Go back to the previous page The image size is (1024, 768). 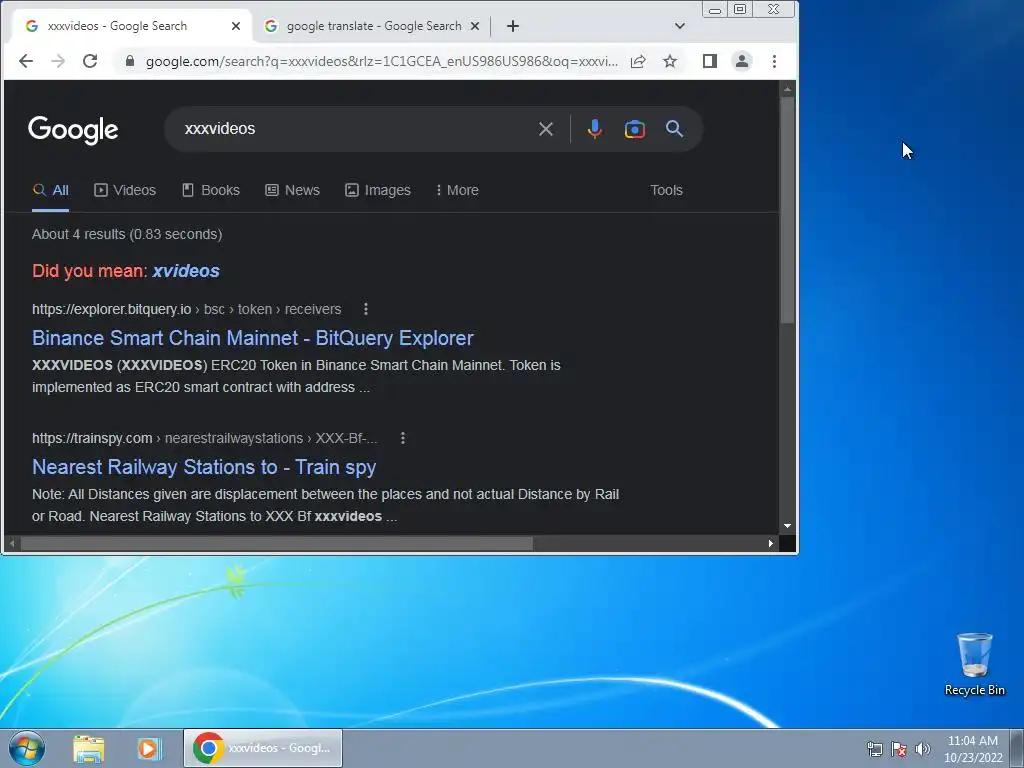(x=25, y=61)
